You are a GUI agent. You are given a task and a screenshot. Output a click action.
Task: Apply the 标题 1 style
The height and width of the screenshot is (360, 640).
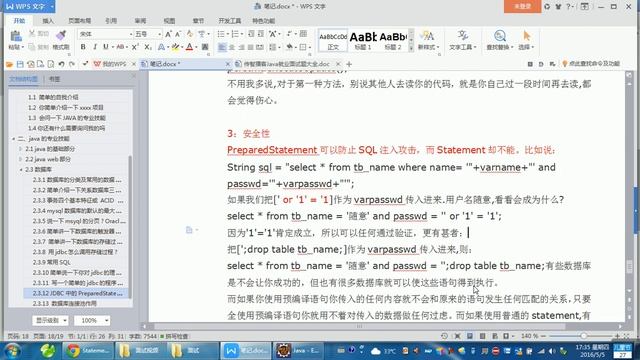363,40
